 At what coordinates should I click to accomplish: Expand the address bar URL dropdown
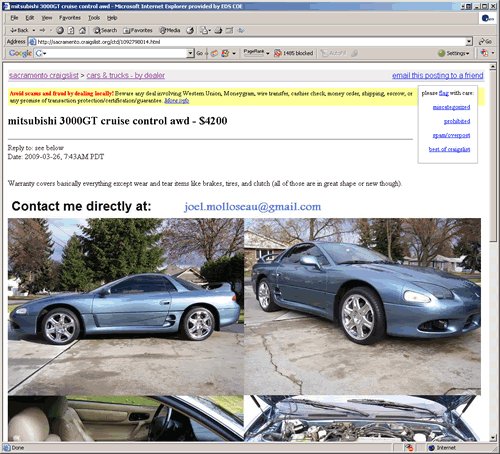(x=469, y=42)
